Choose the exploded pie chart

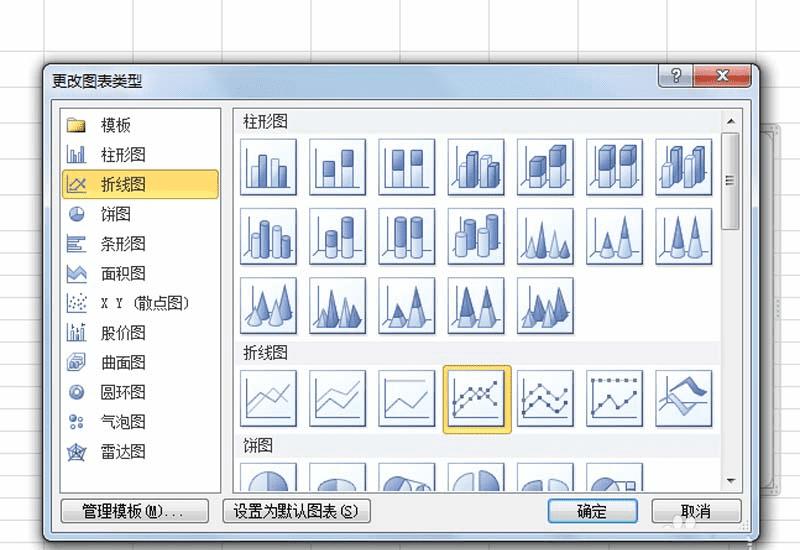click(x=476, y=477)
